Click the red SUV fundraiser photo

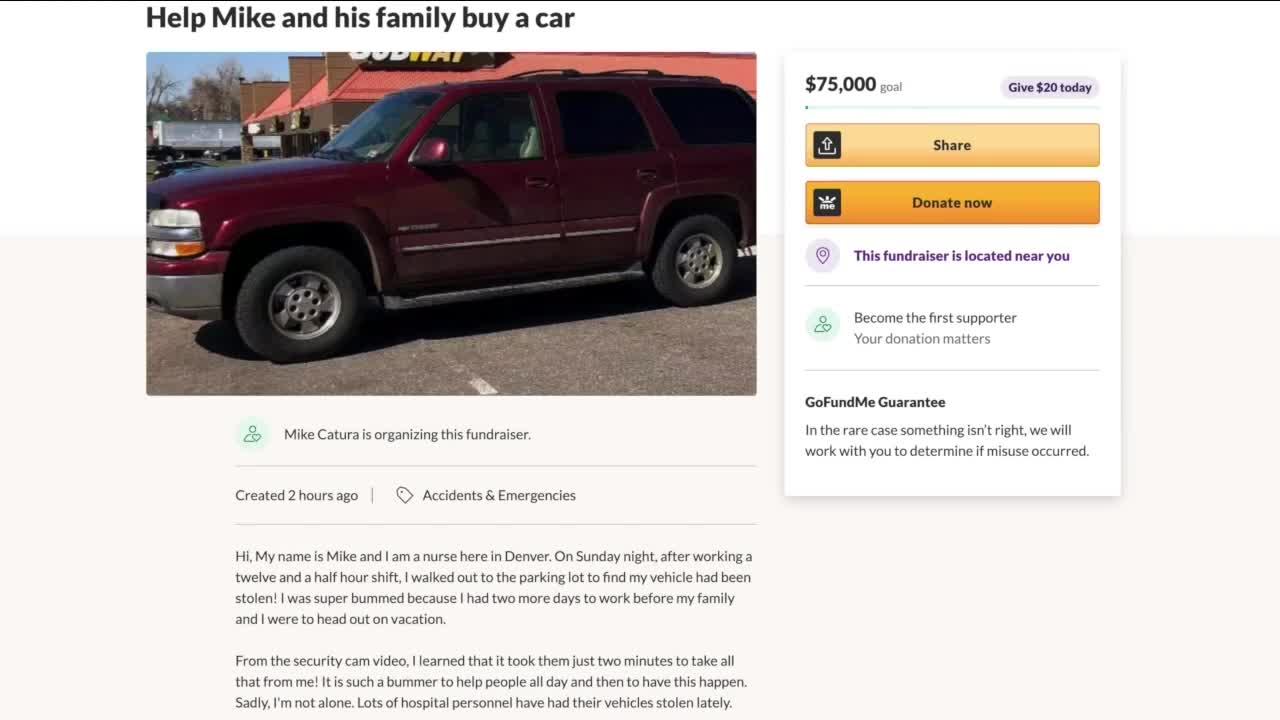point(451,224)
